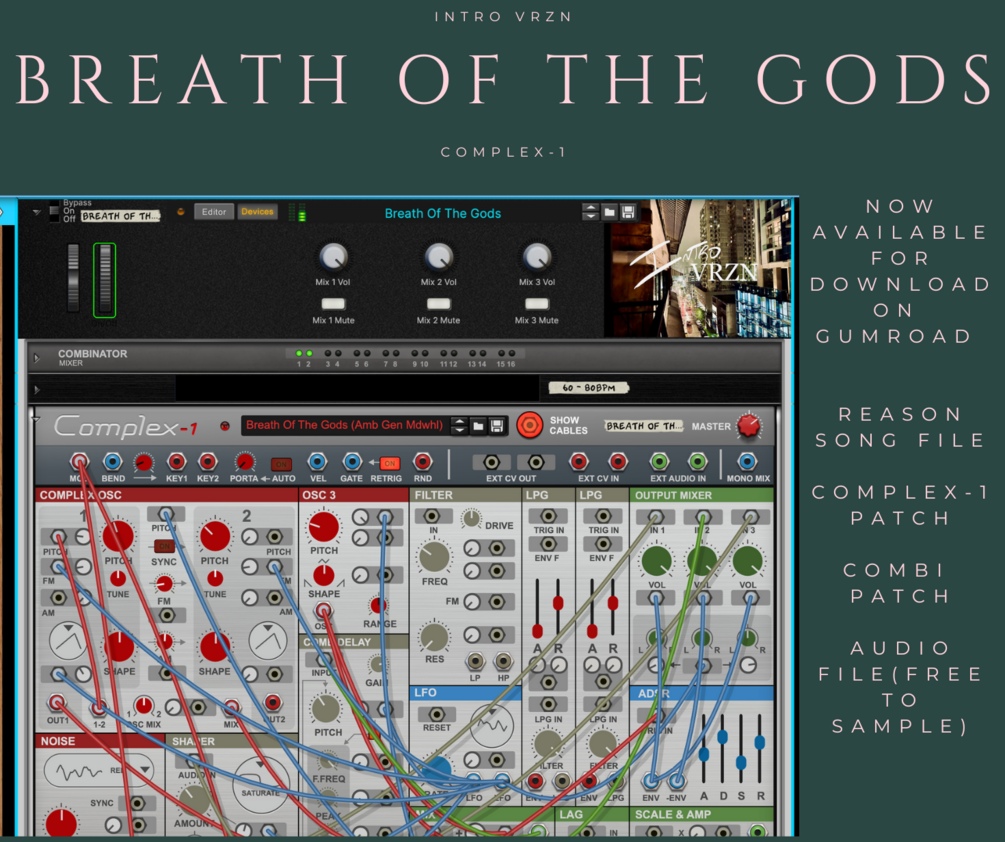Click the first EXT CV OUT jack

[492, 461]
